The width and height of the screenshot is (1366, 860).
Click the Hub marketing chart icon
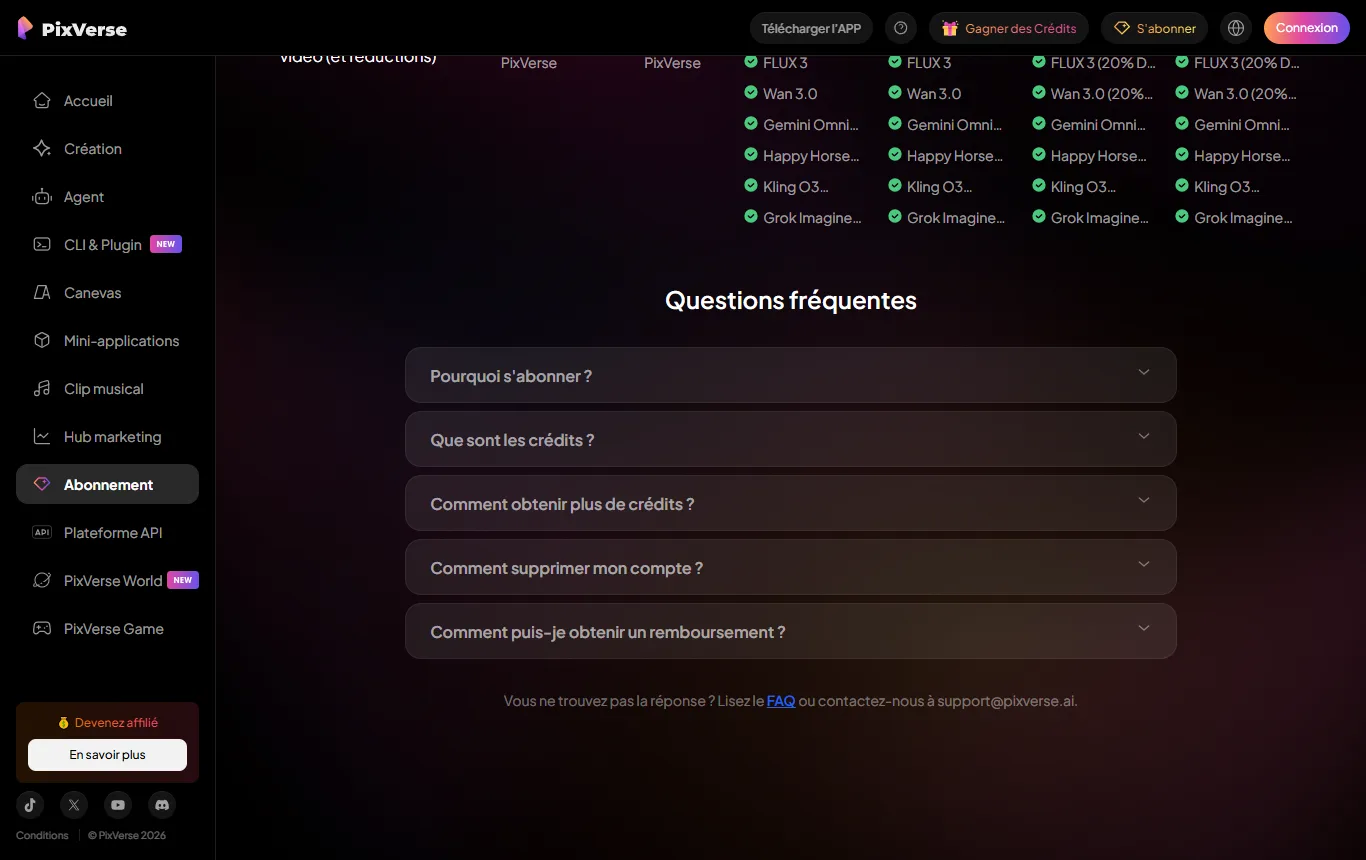click(x=42, y=437)
